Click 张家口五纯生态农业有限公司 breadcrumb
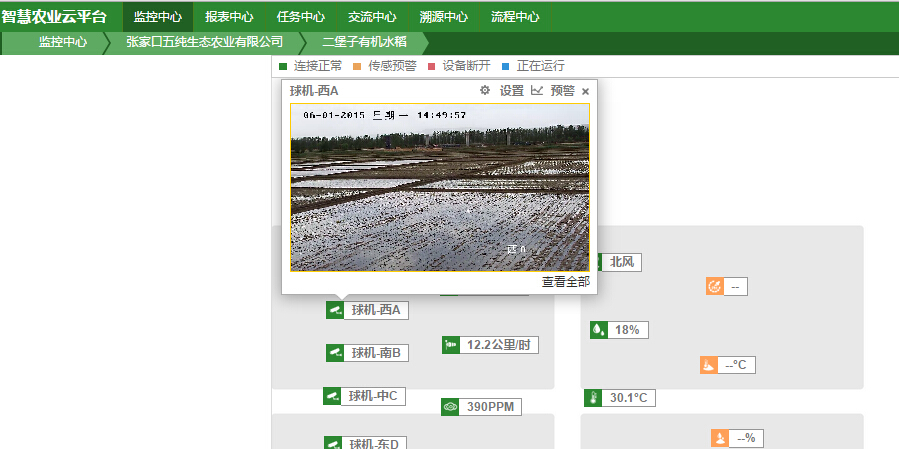This screenshot has height=449, width=899. (x=205, y=42)
